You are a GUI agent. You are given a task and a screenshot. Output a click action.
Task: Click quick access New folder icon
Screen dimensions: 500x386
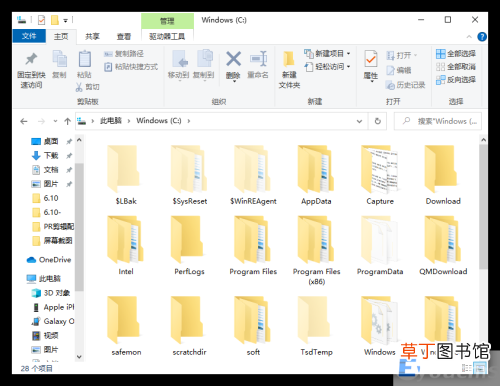coord(55,20)
